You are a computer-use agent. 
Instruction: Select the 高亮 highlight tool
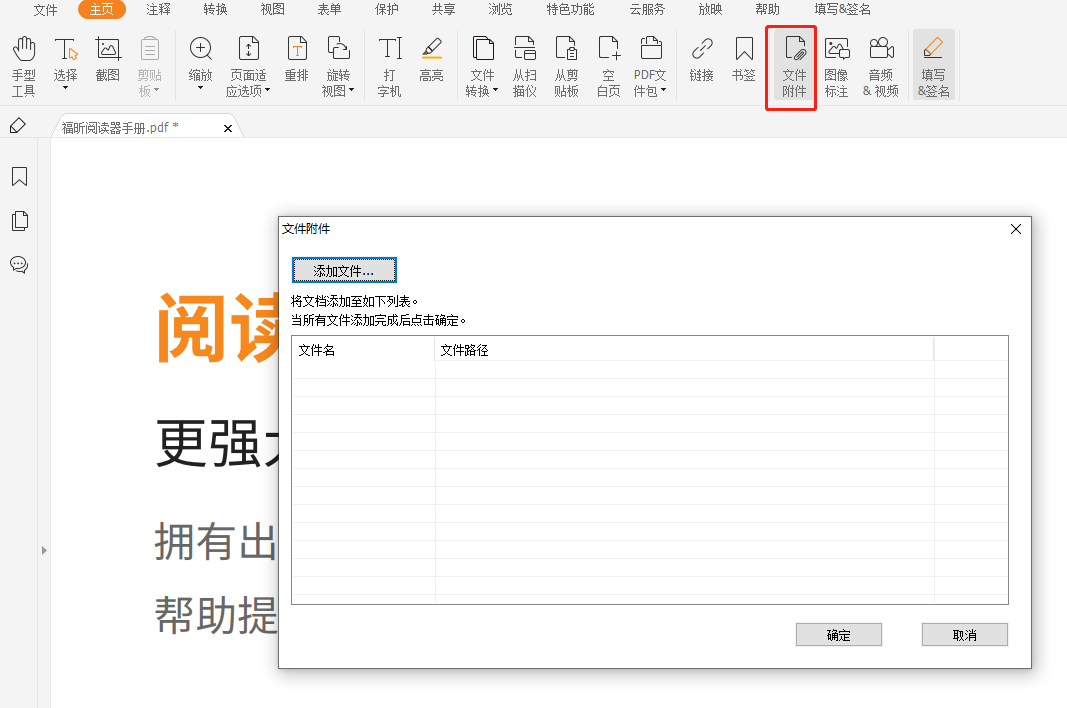click(431, 63)
